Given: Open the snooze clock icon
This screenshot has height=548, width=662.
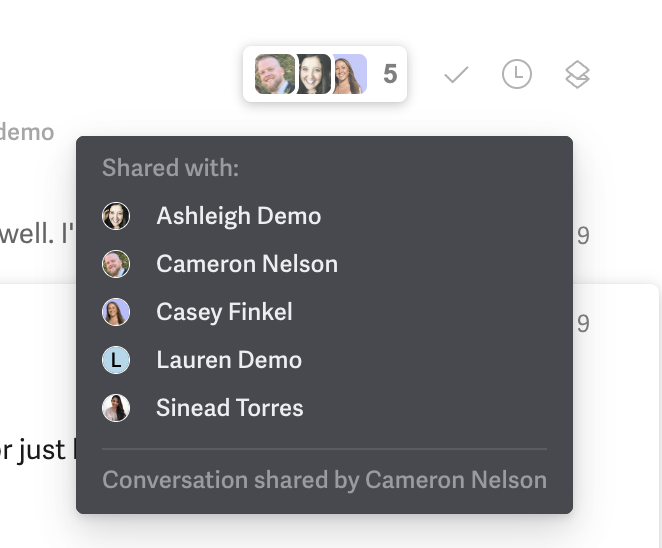Looking at the screenshot, I should click(x=517, y=74).
